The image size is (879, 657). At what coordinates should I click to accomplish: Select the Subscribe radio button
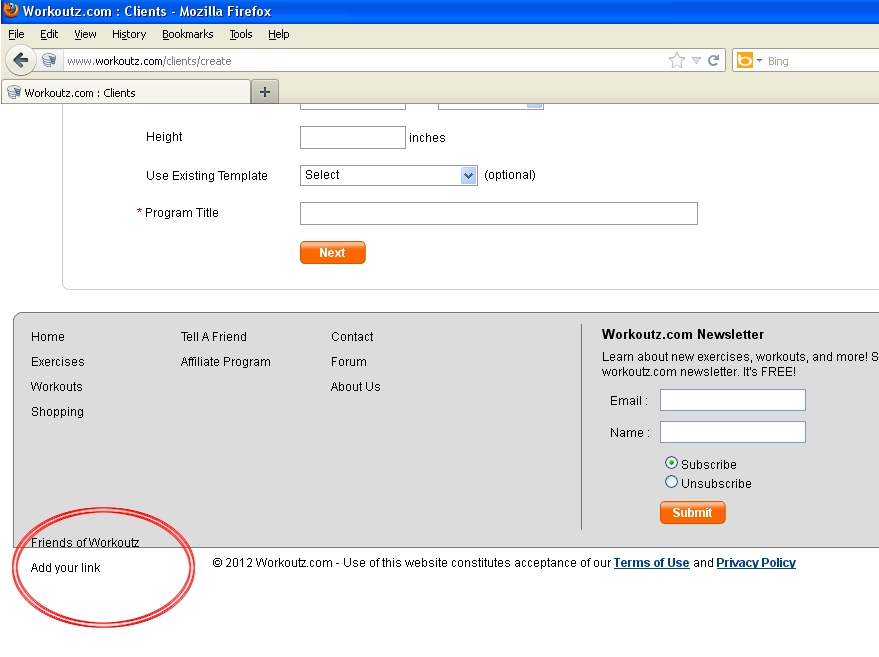pyautogui.click(x=671, y=463)
